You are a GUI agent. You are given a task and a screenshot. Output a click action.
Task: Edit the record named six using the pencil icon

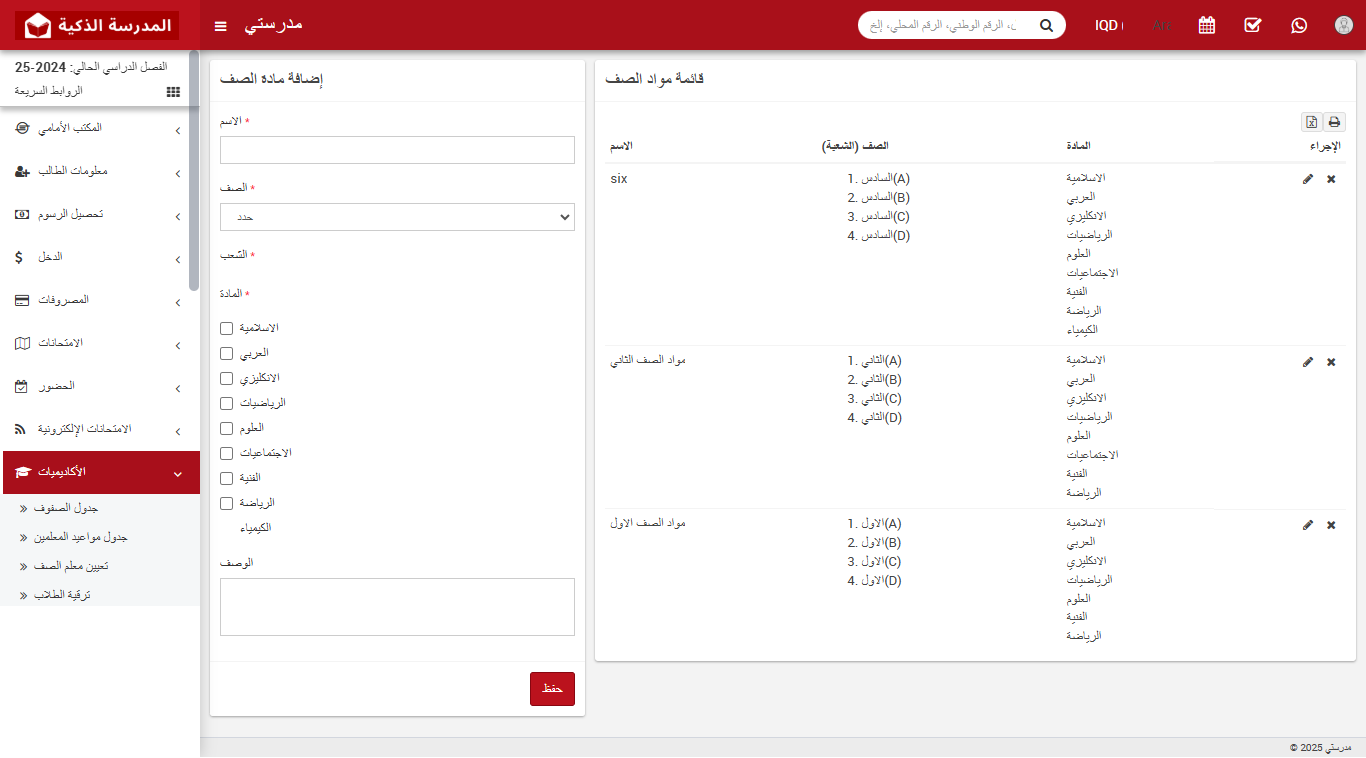1308,178
